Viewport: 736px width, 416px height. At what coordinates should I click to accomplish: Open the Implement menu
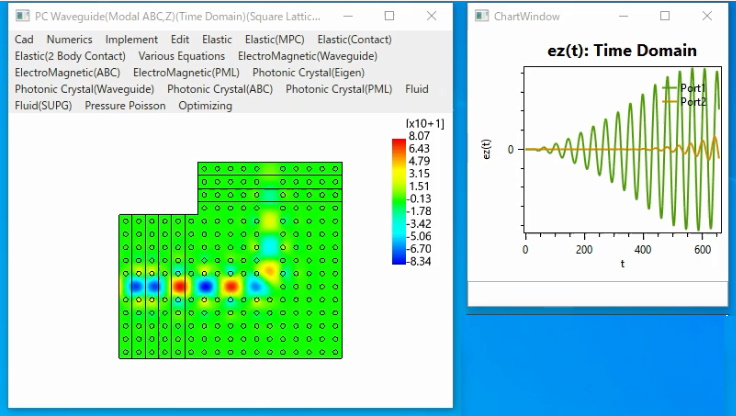click(x=131, y=39)
